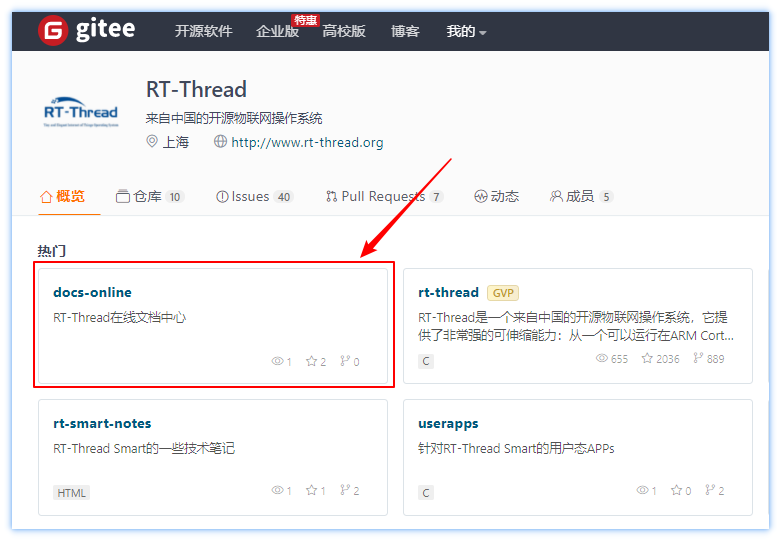Click the GVP badge on rt-thread
Image resolution: width=781 pixels, height=541 pixels.
(x=503, y=293)
